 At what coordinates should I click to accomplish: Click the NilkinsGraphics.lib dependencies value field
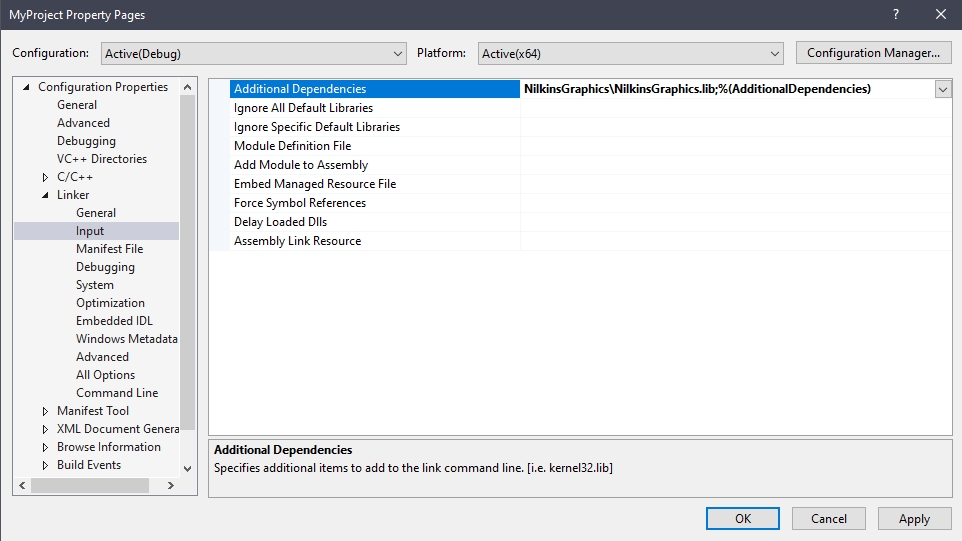click(728, 88)
